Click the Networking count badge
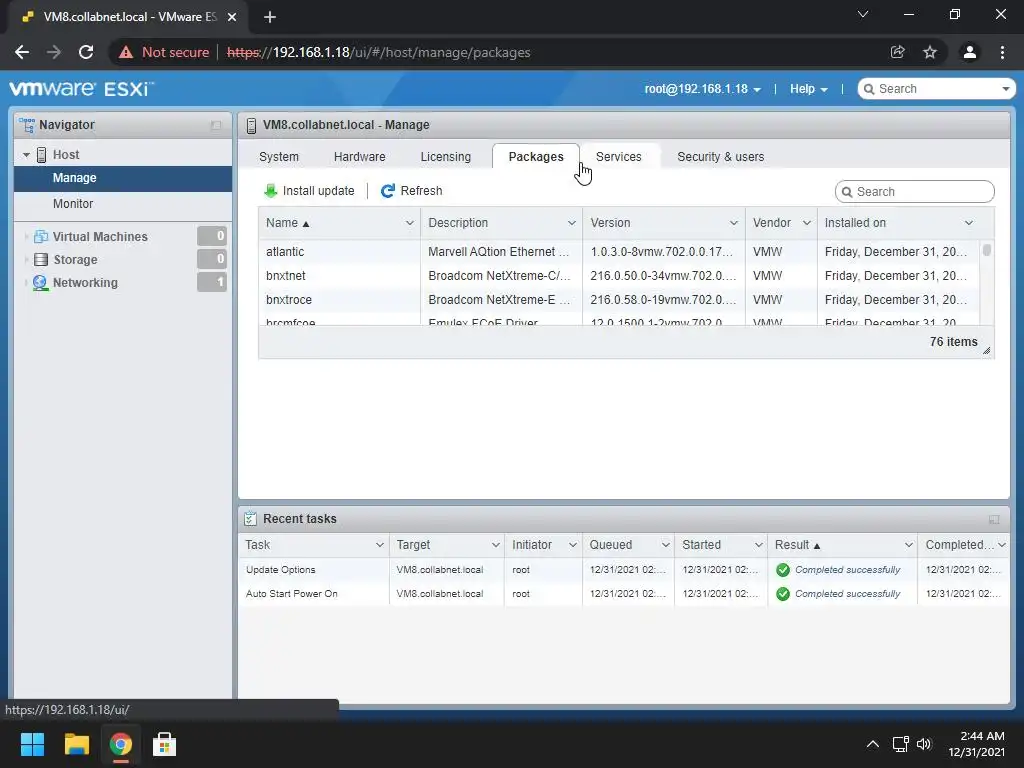The image size is (1024, 768). pyautogui.click(x=212, y=282)
